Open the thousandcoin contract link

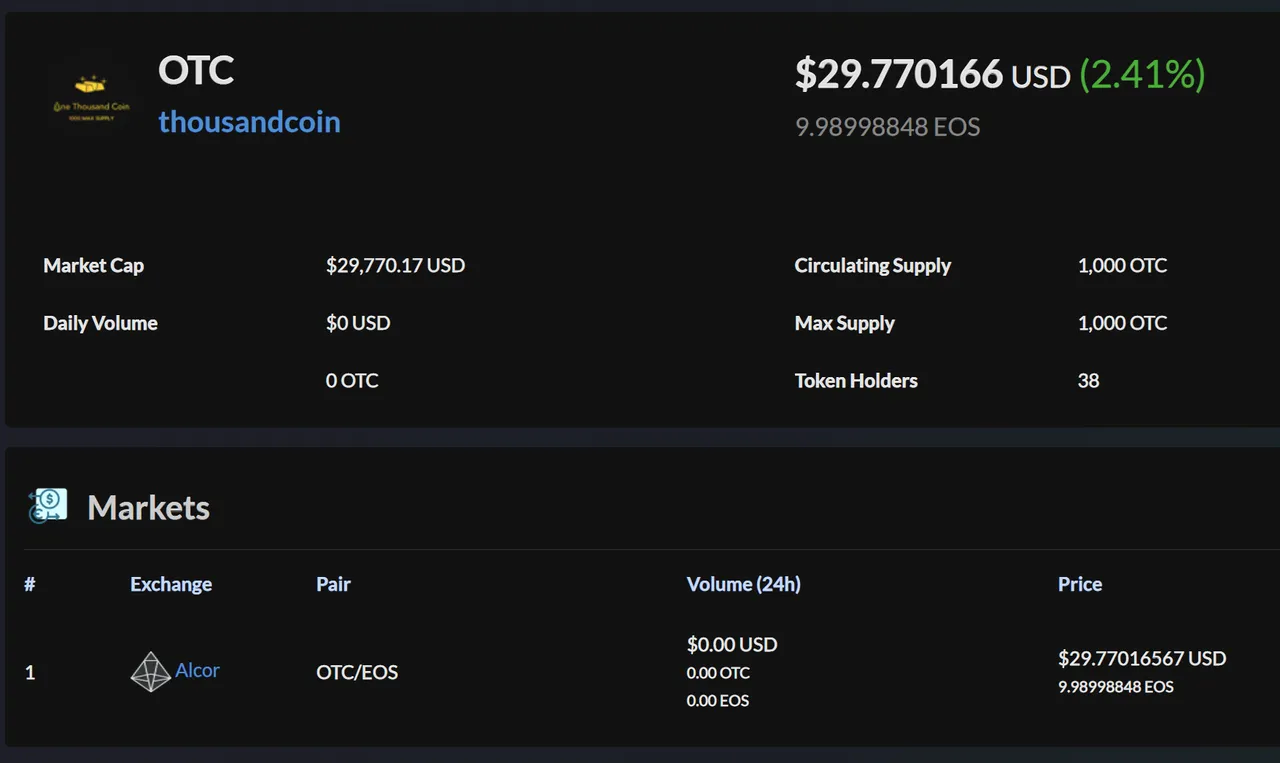249,122
